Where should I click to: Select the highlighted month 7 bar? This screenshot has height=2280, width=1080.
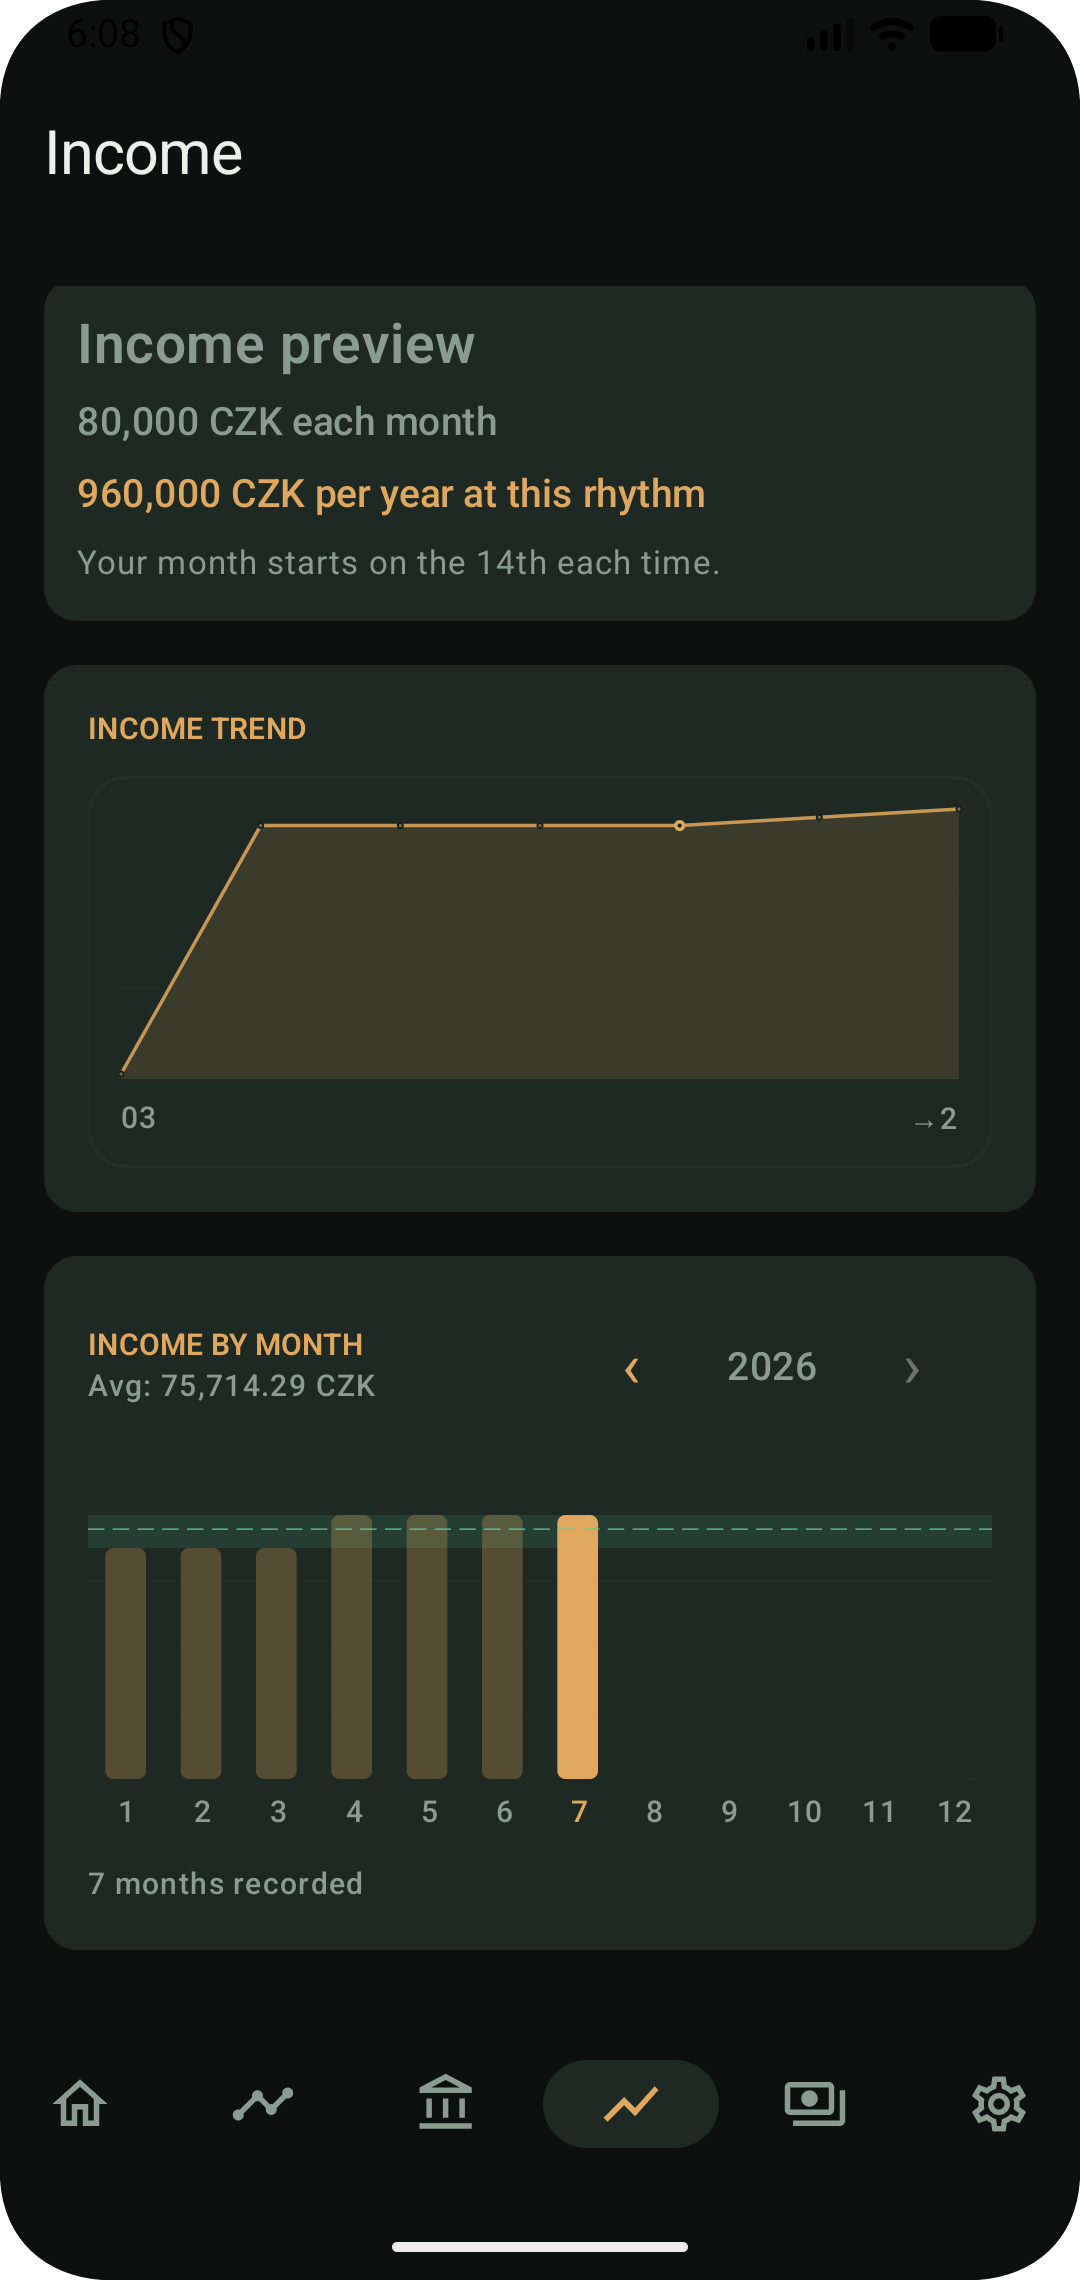click(577, 1647)
